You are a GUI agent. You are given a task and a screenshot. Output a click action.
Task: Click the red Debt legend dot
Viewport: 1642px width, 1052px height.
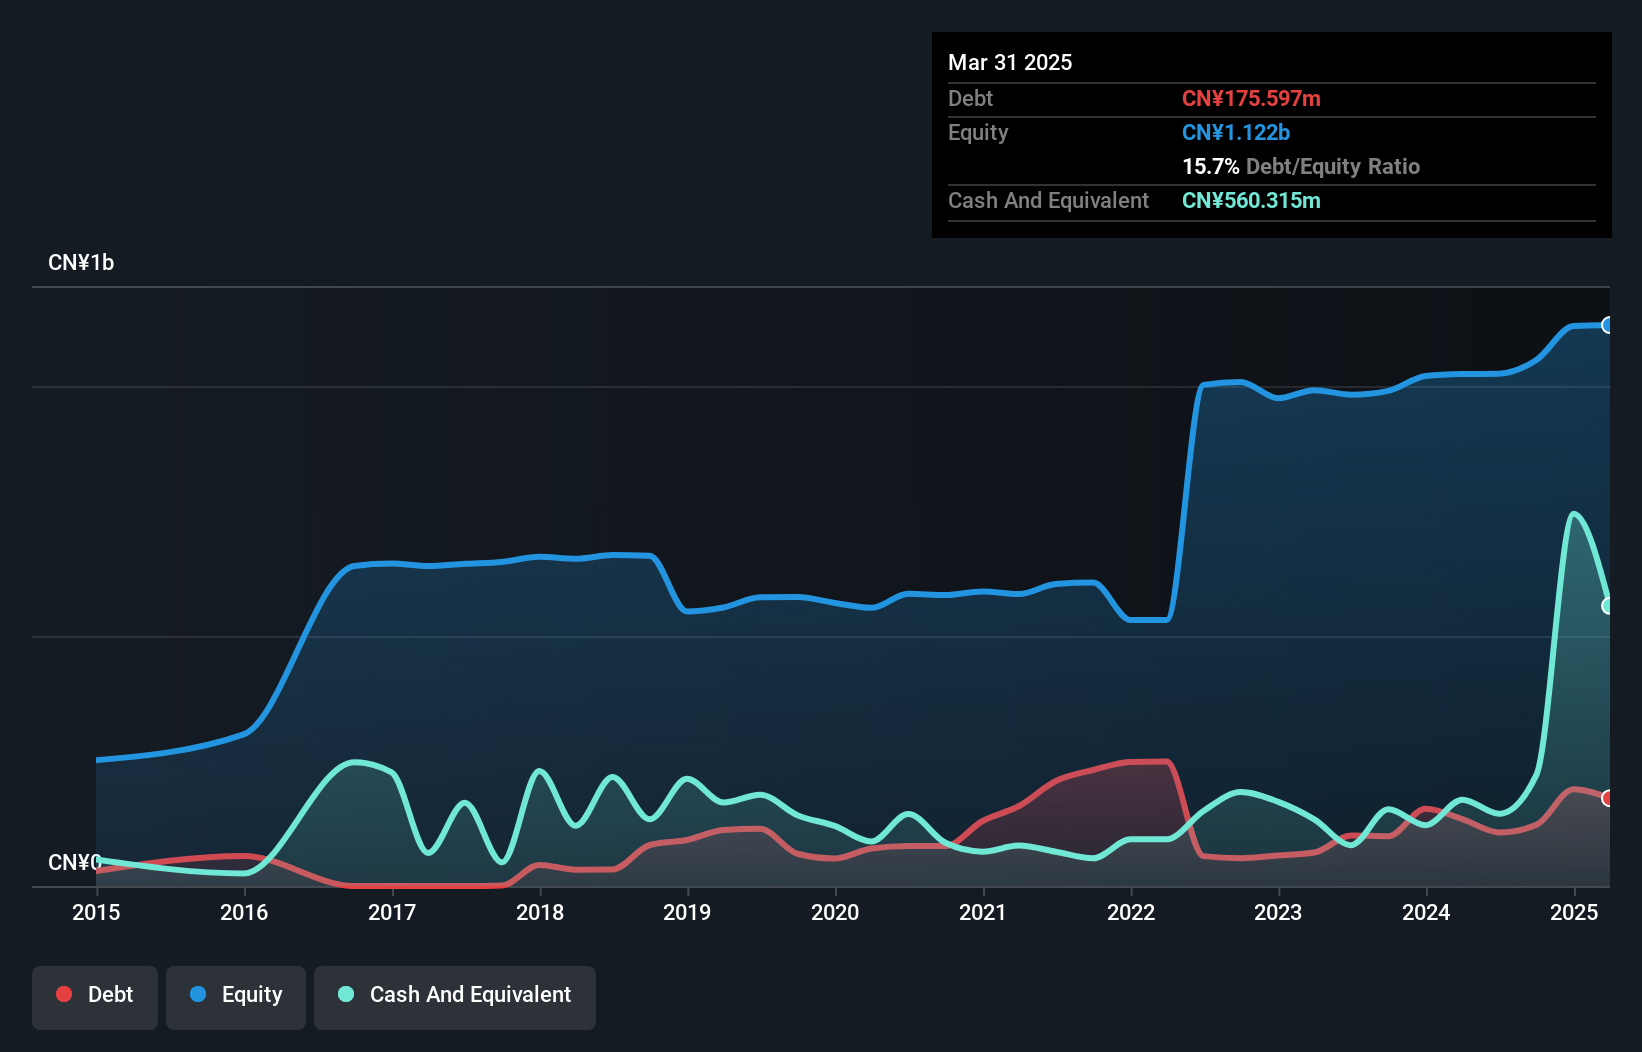(x=64, y=994)
